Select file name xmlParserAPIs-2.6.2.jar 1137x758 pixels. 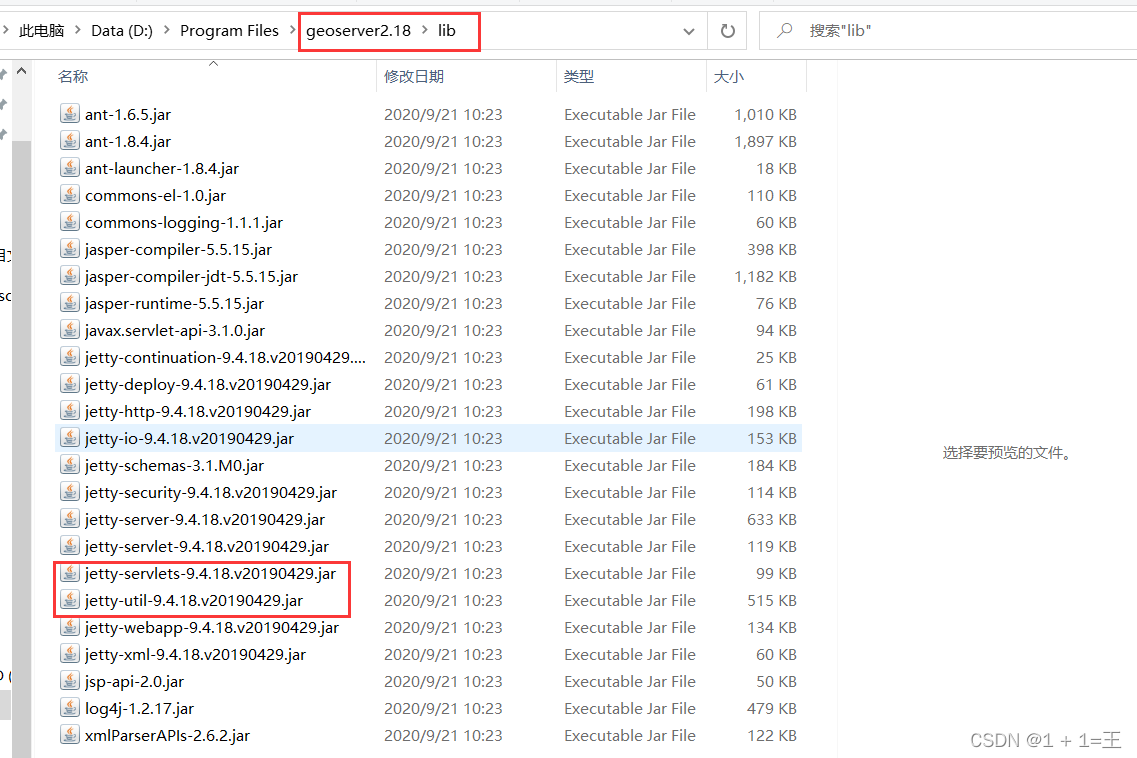coord(167,736)
